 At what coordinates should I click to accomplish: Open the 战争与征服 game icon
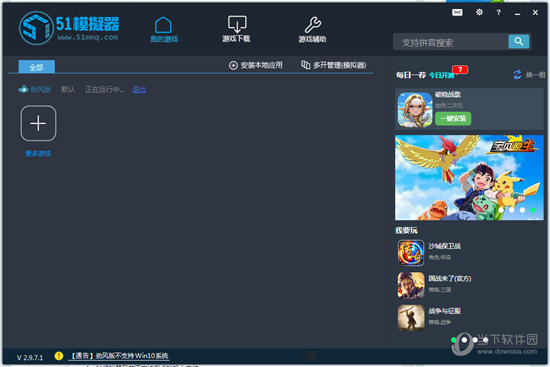411,318
